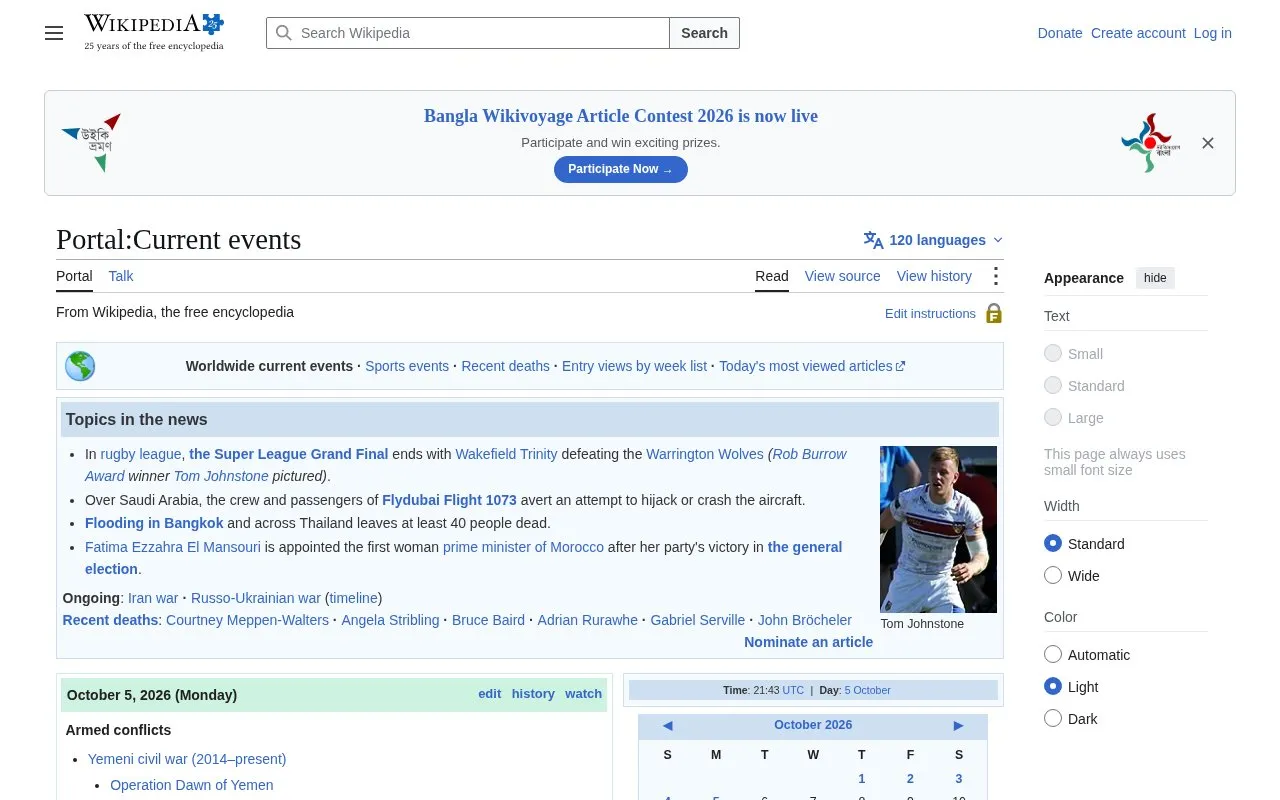Screen dimensions: 1280x800
Task: Set color mode to Dark
Action: [x=1053, y=718]
